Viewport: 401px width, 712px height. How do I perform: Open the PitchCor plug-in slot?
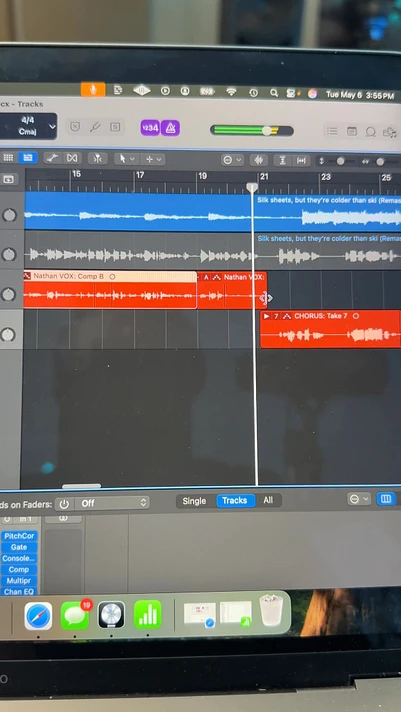19,536
